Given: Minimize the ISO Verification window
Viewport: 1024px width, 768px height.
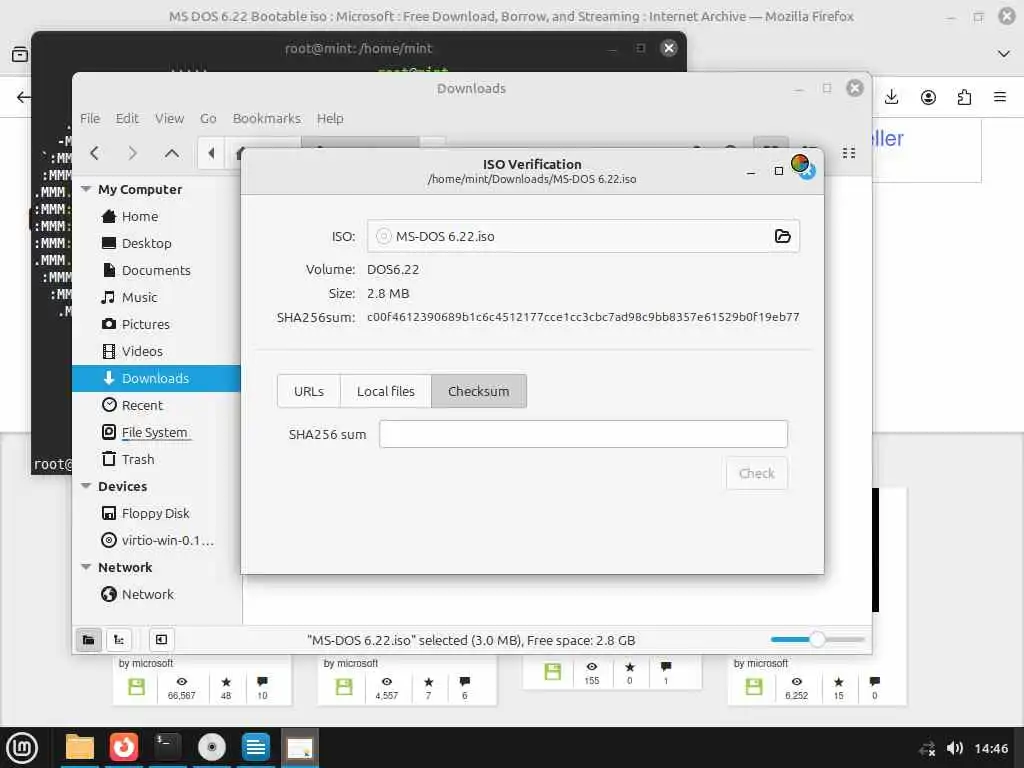Looking at the screenshot, I should (x=751, y=171).
